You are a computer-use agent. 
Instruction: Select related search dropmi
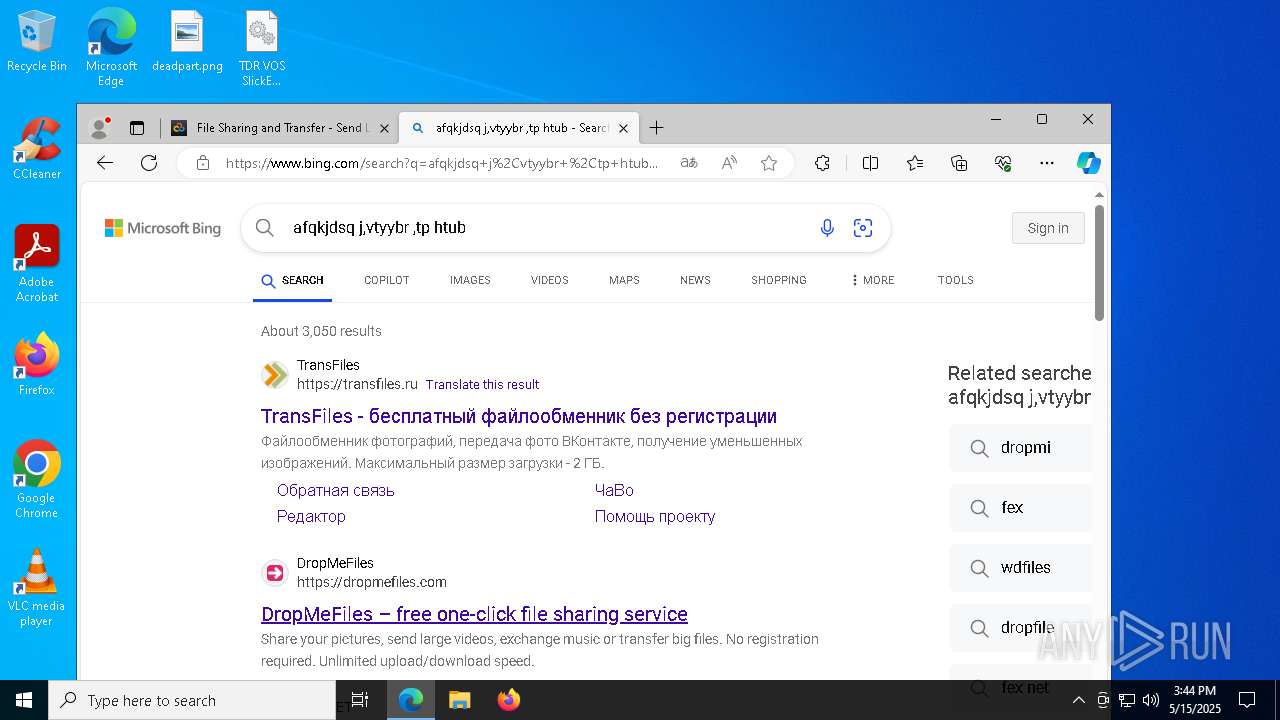point(1020,448)
